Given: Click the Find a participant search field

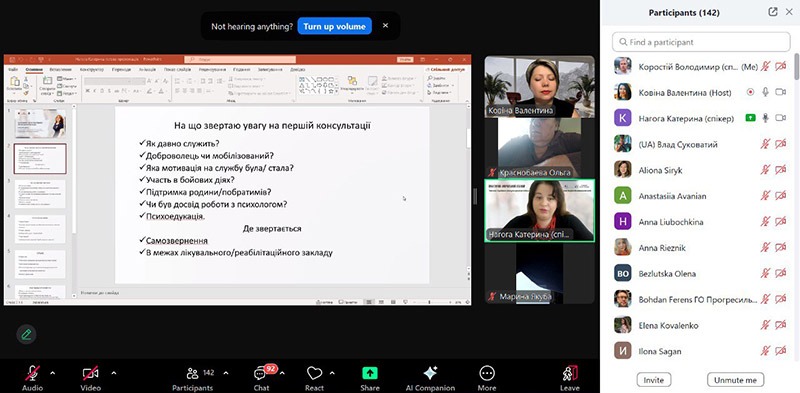Looking at the screenshot, I should pos(701,42).
